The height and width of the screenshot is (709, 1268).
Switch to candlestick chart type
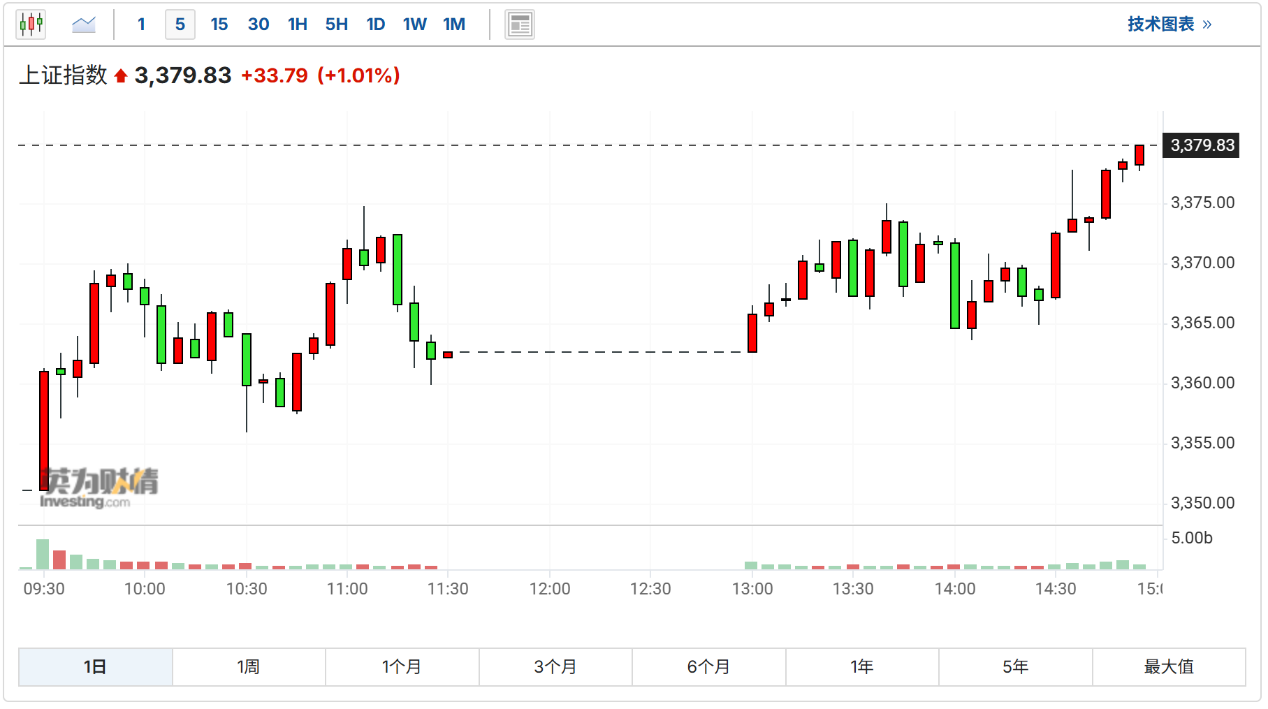31,24
